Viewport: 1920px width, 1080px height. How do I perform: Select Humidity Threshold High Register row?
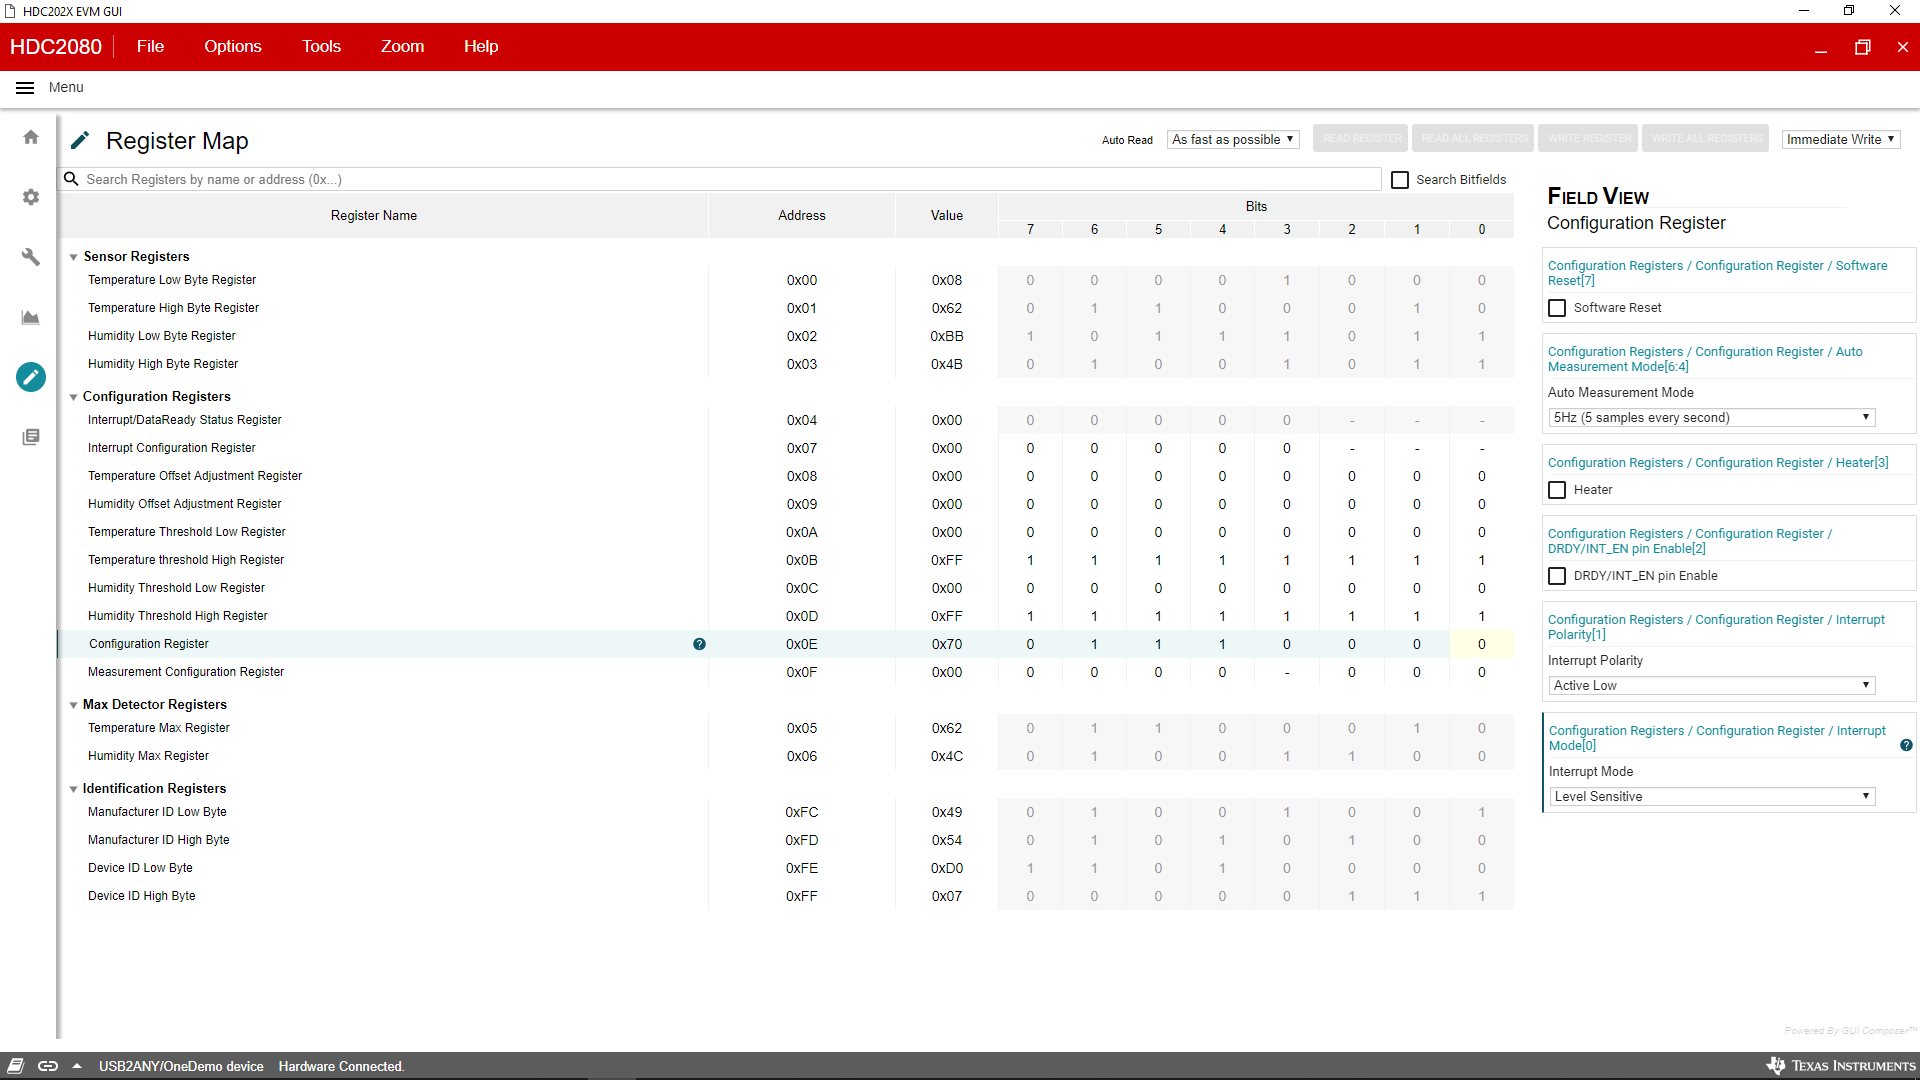click(785, 616)
